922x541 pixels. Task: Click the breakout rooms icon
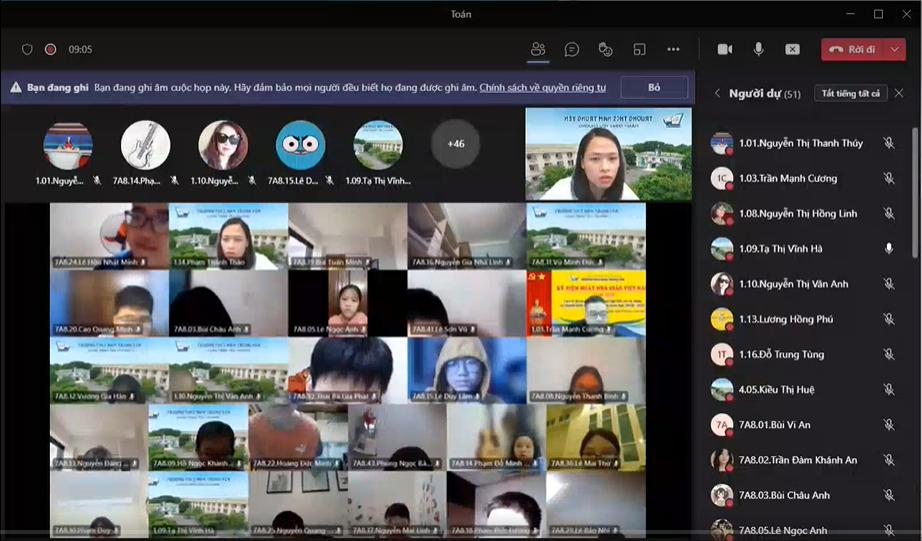[639, 49]
